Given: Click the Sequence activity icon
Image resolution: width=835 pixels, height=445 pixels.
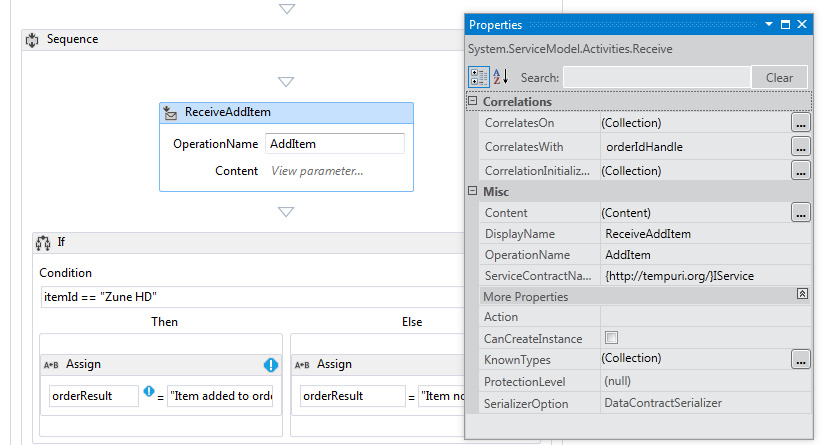Looking at the screenshot, I should tap(32, 40).
